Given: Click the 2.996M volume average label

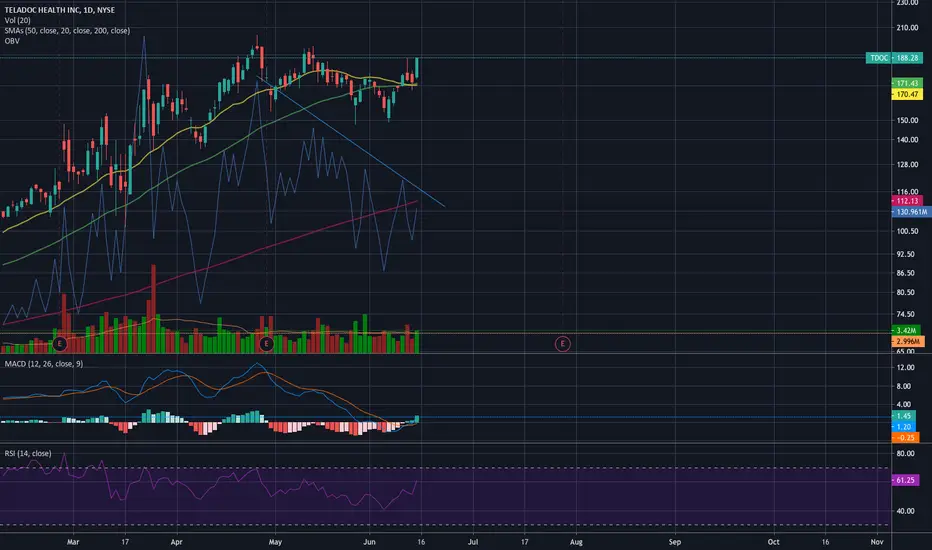Looking at the screenshot, I should click(x=908, y=341).
